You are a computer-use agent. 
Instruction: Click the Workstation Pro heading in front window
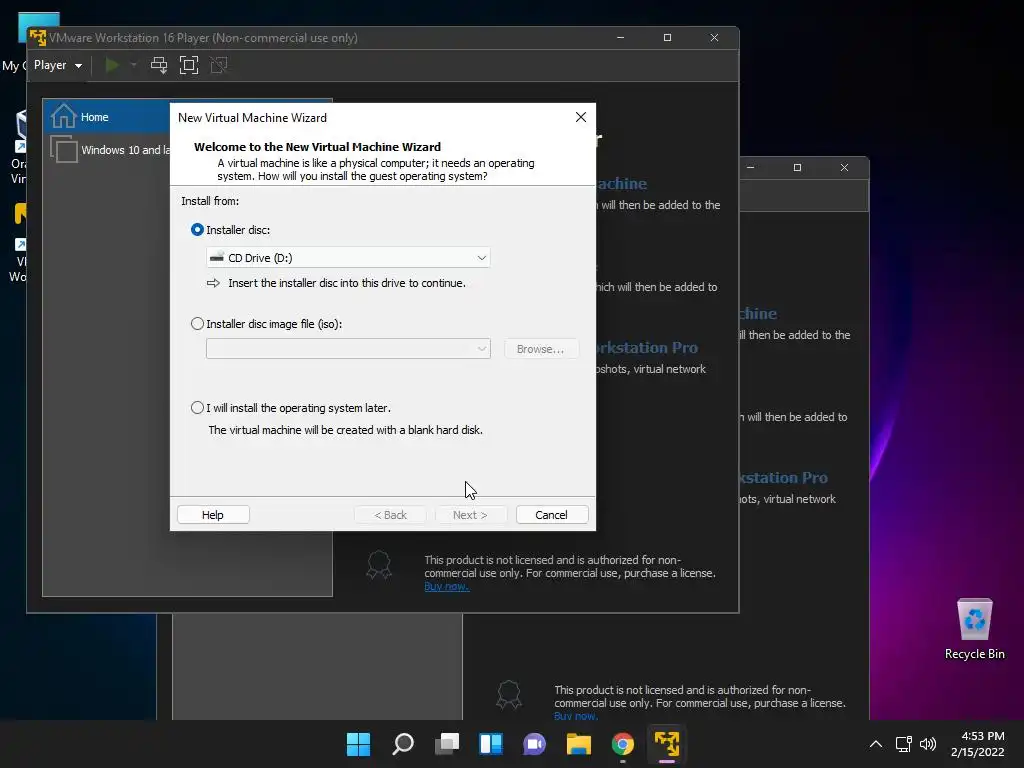coord(647,347)
